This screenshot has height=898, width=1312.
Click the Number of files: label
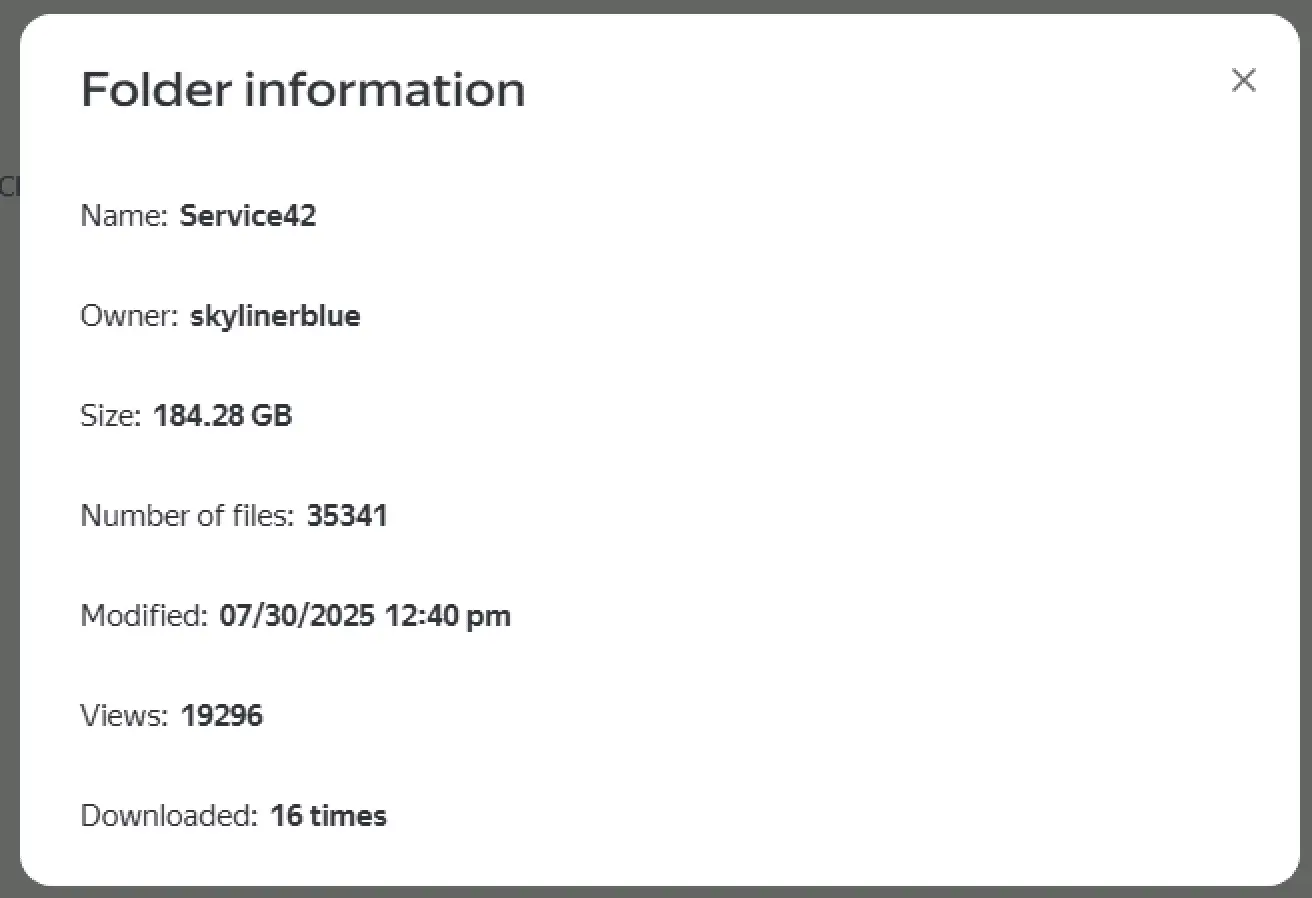point(188,516)
